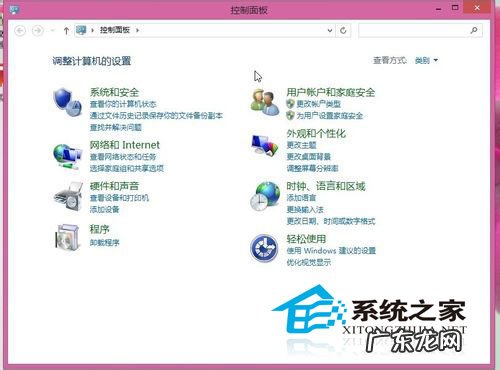Open 查找并解决问题 link
The height and width of the screenshot is (370, 500).
pyautogui.click(x=116, y=127)
